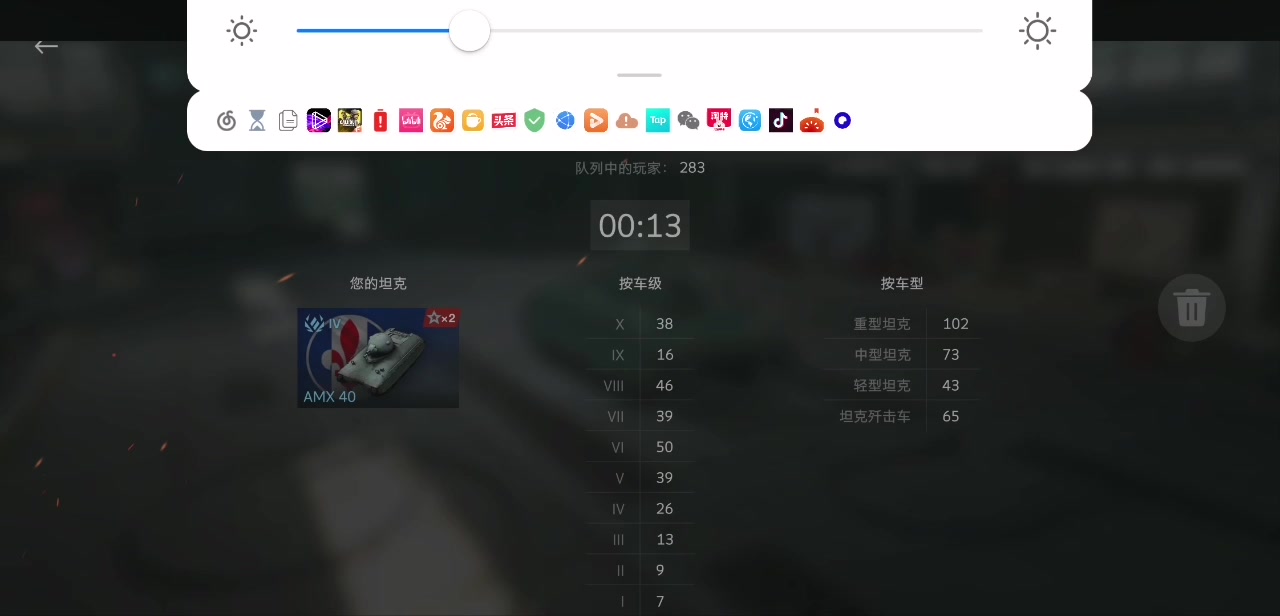Click the tier X count row
1280x616 pixels.
640,324
